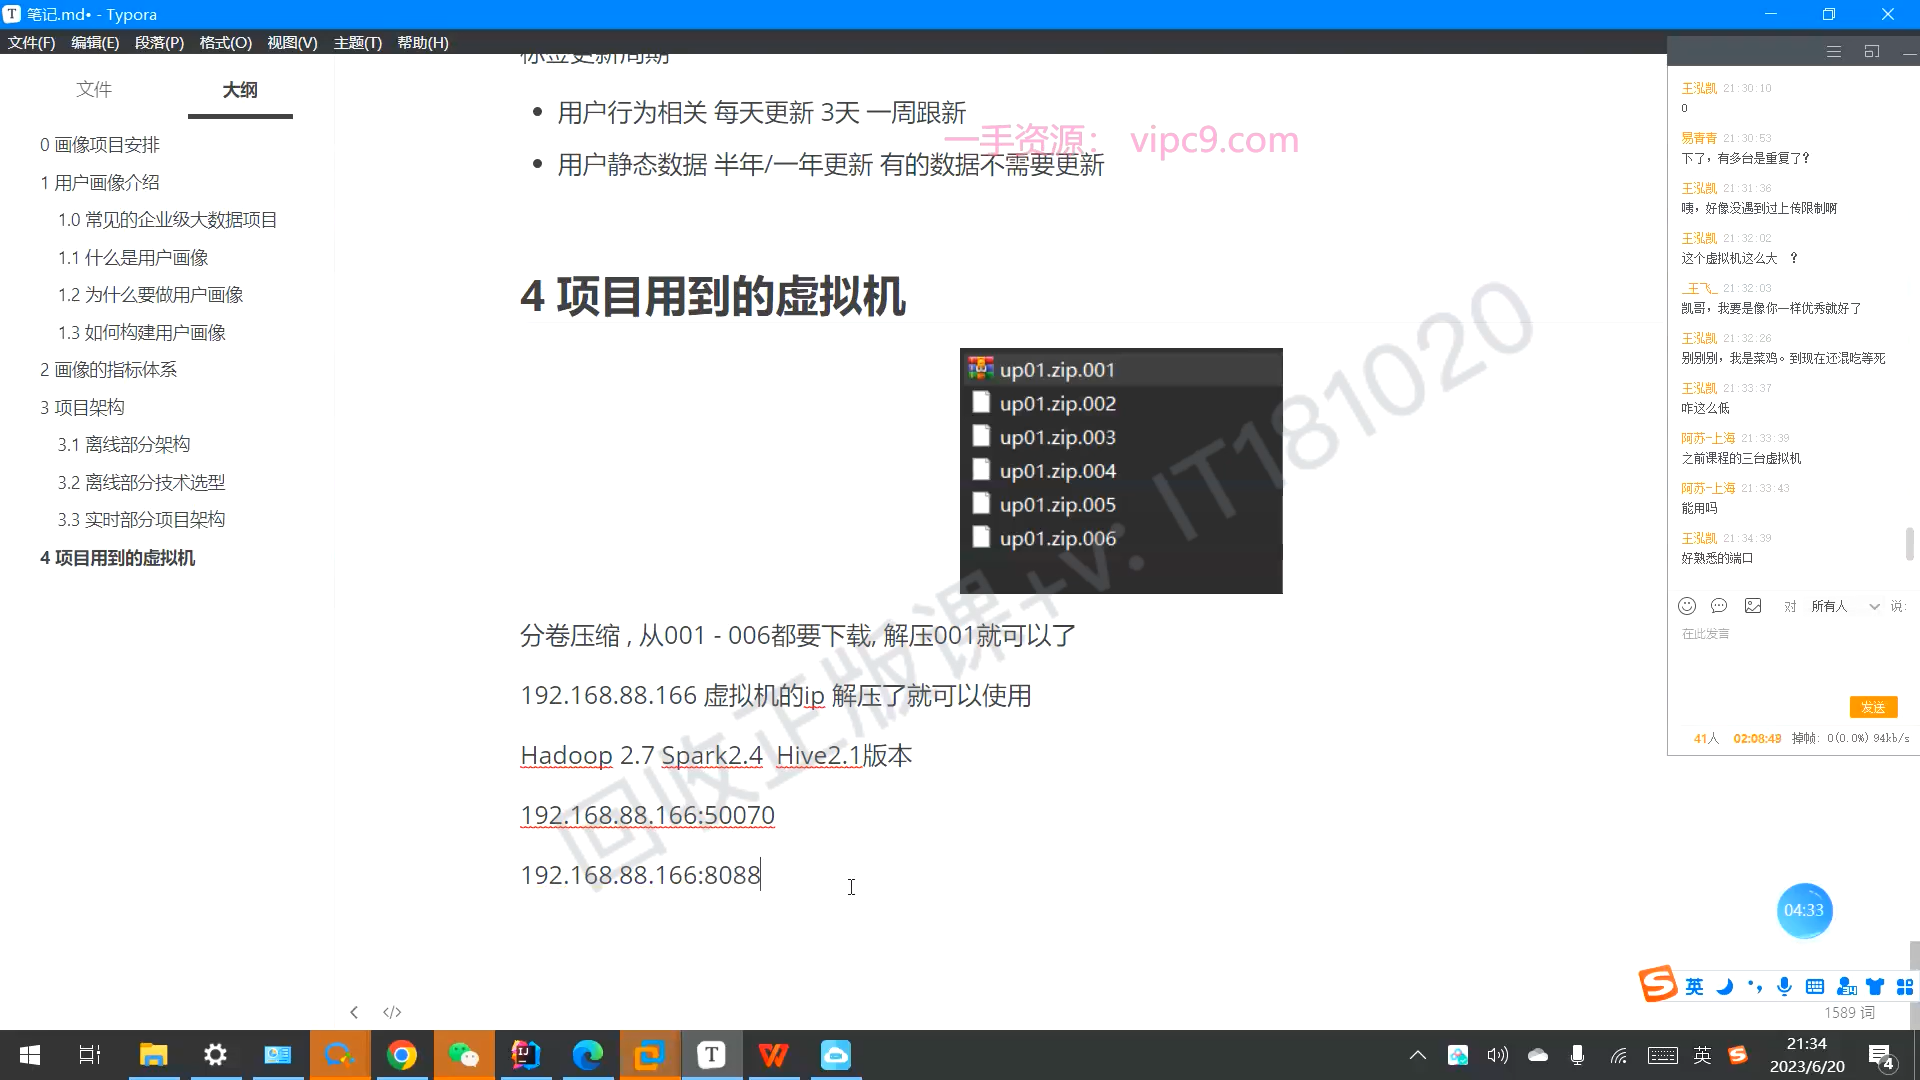Switch to the 文件 sidebar tab

click(x=94, y=90)
